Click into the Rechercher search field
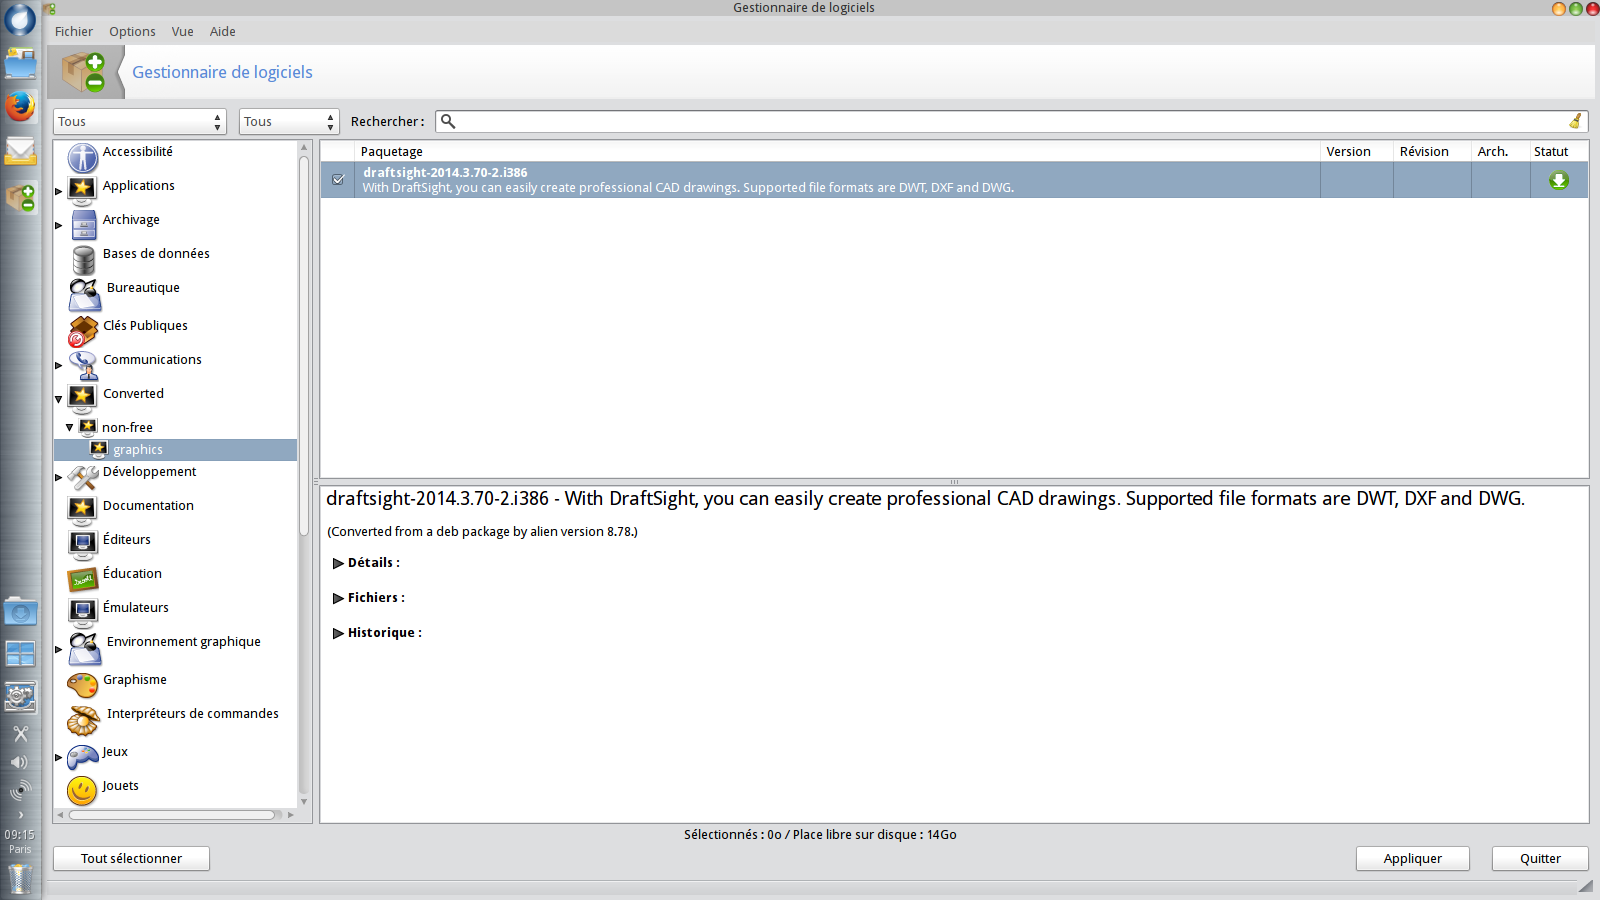The width and height of the screenshot is (1600, 900). coord(1011,121)
